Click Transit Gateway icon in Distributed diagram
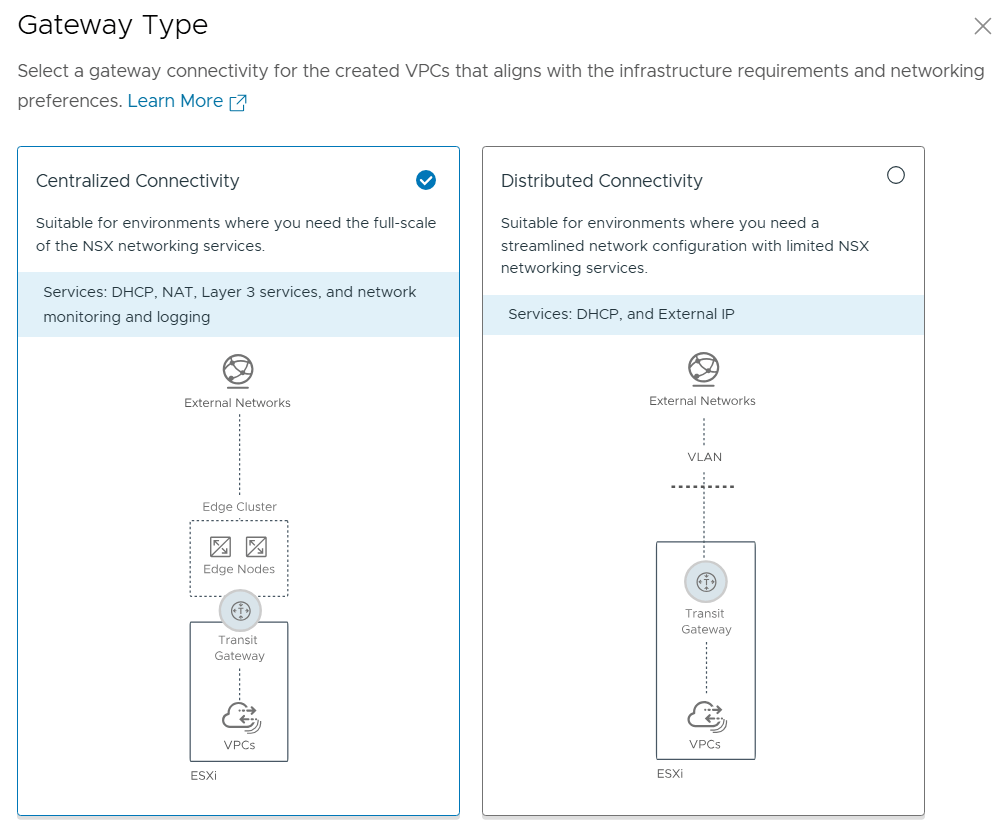1007x836 pixels. pyautogui.click(x=706, y=582)
